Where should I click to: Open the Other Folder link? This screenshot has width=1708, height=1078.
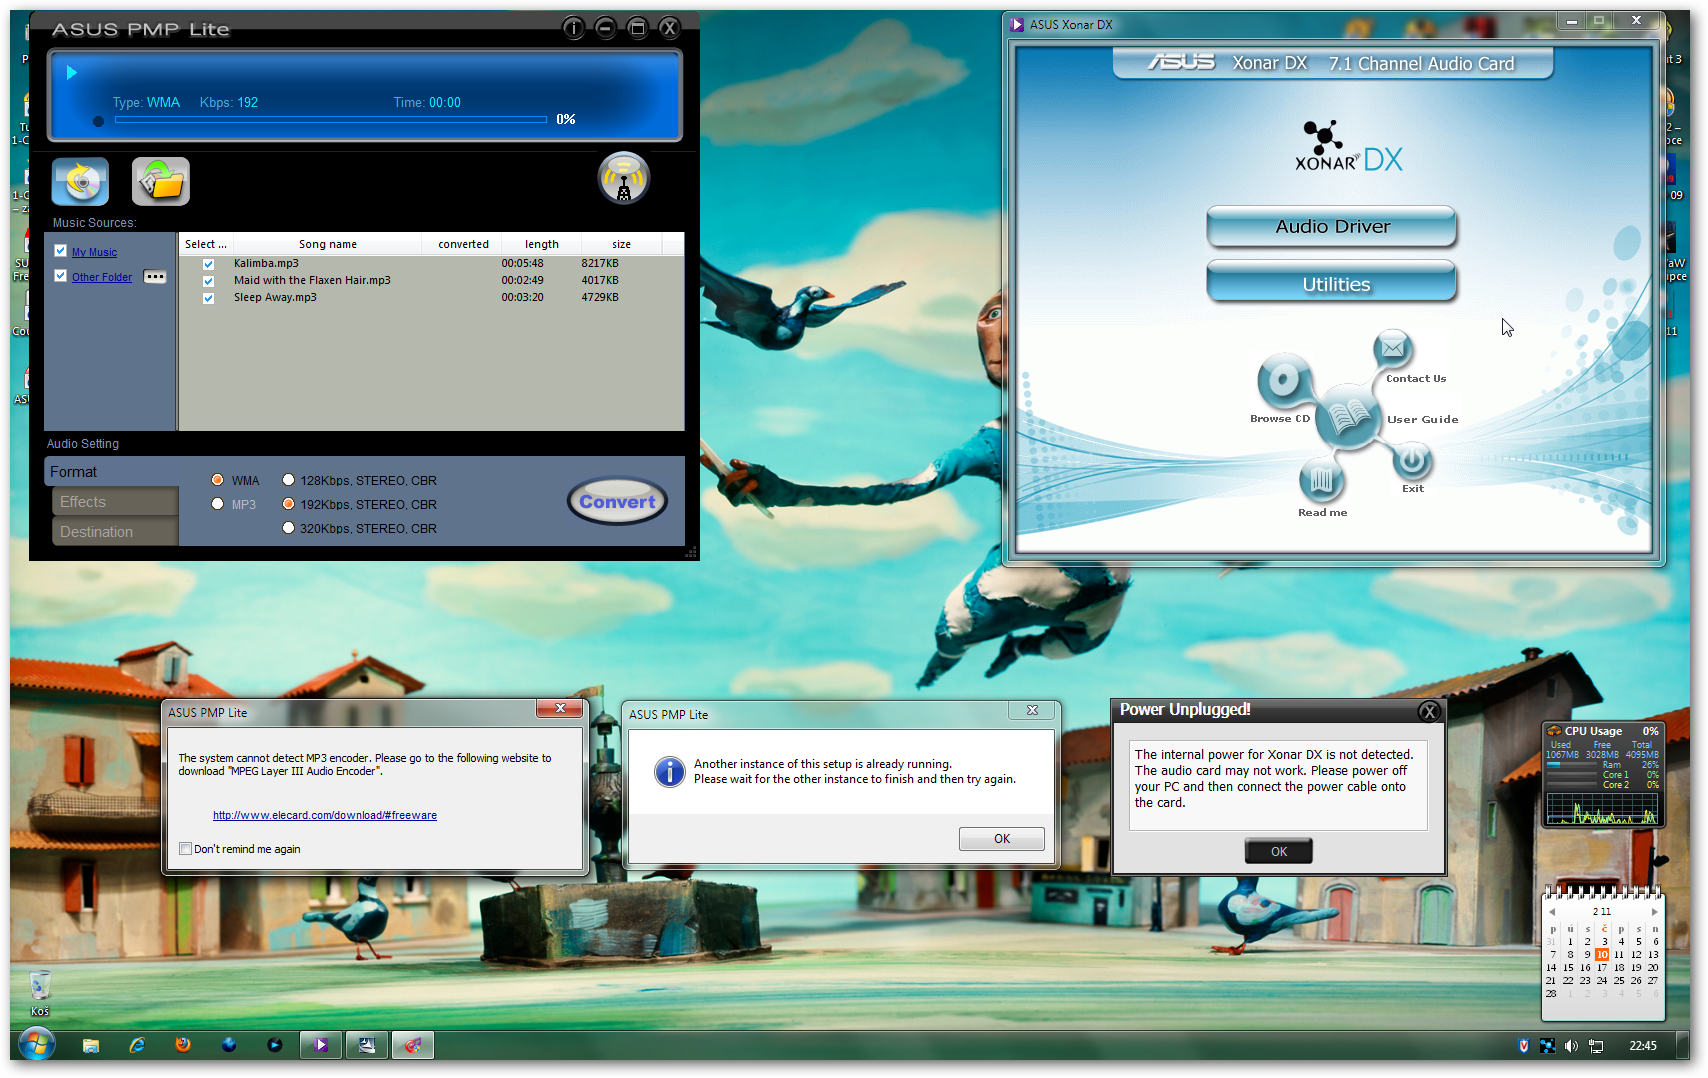[x=102, y=277]
